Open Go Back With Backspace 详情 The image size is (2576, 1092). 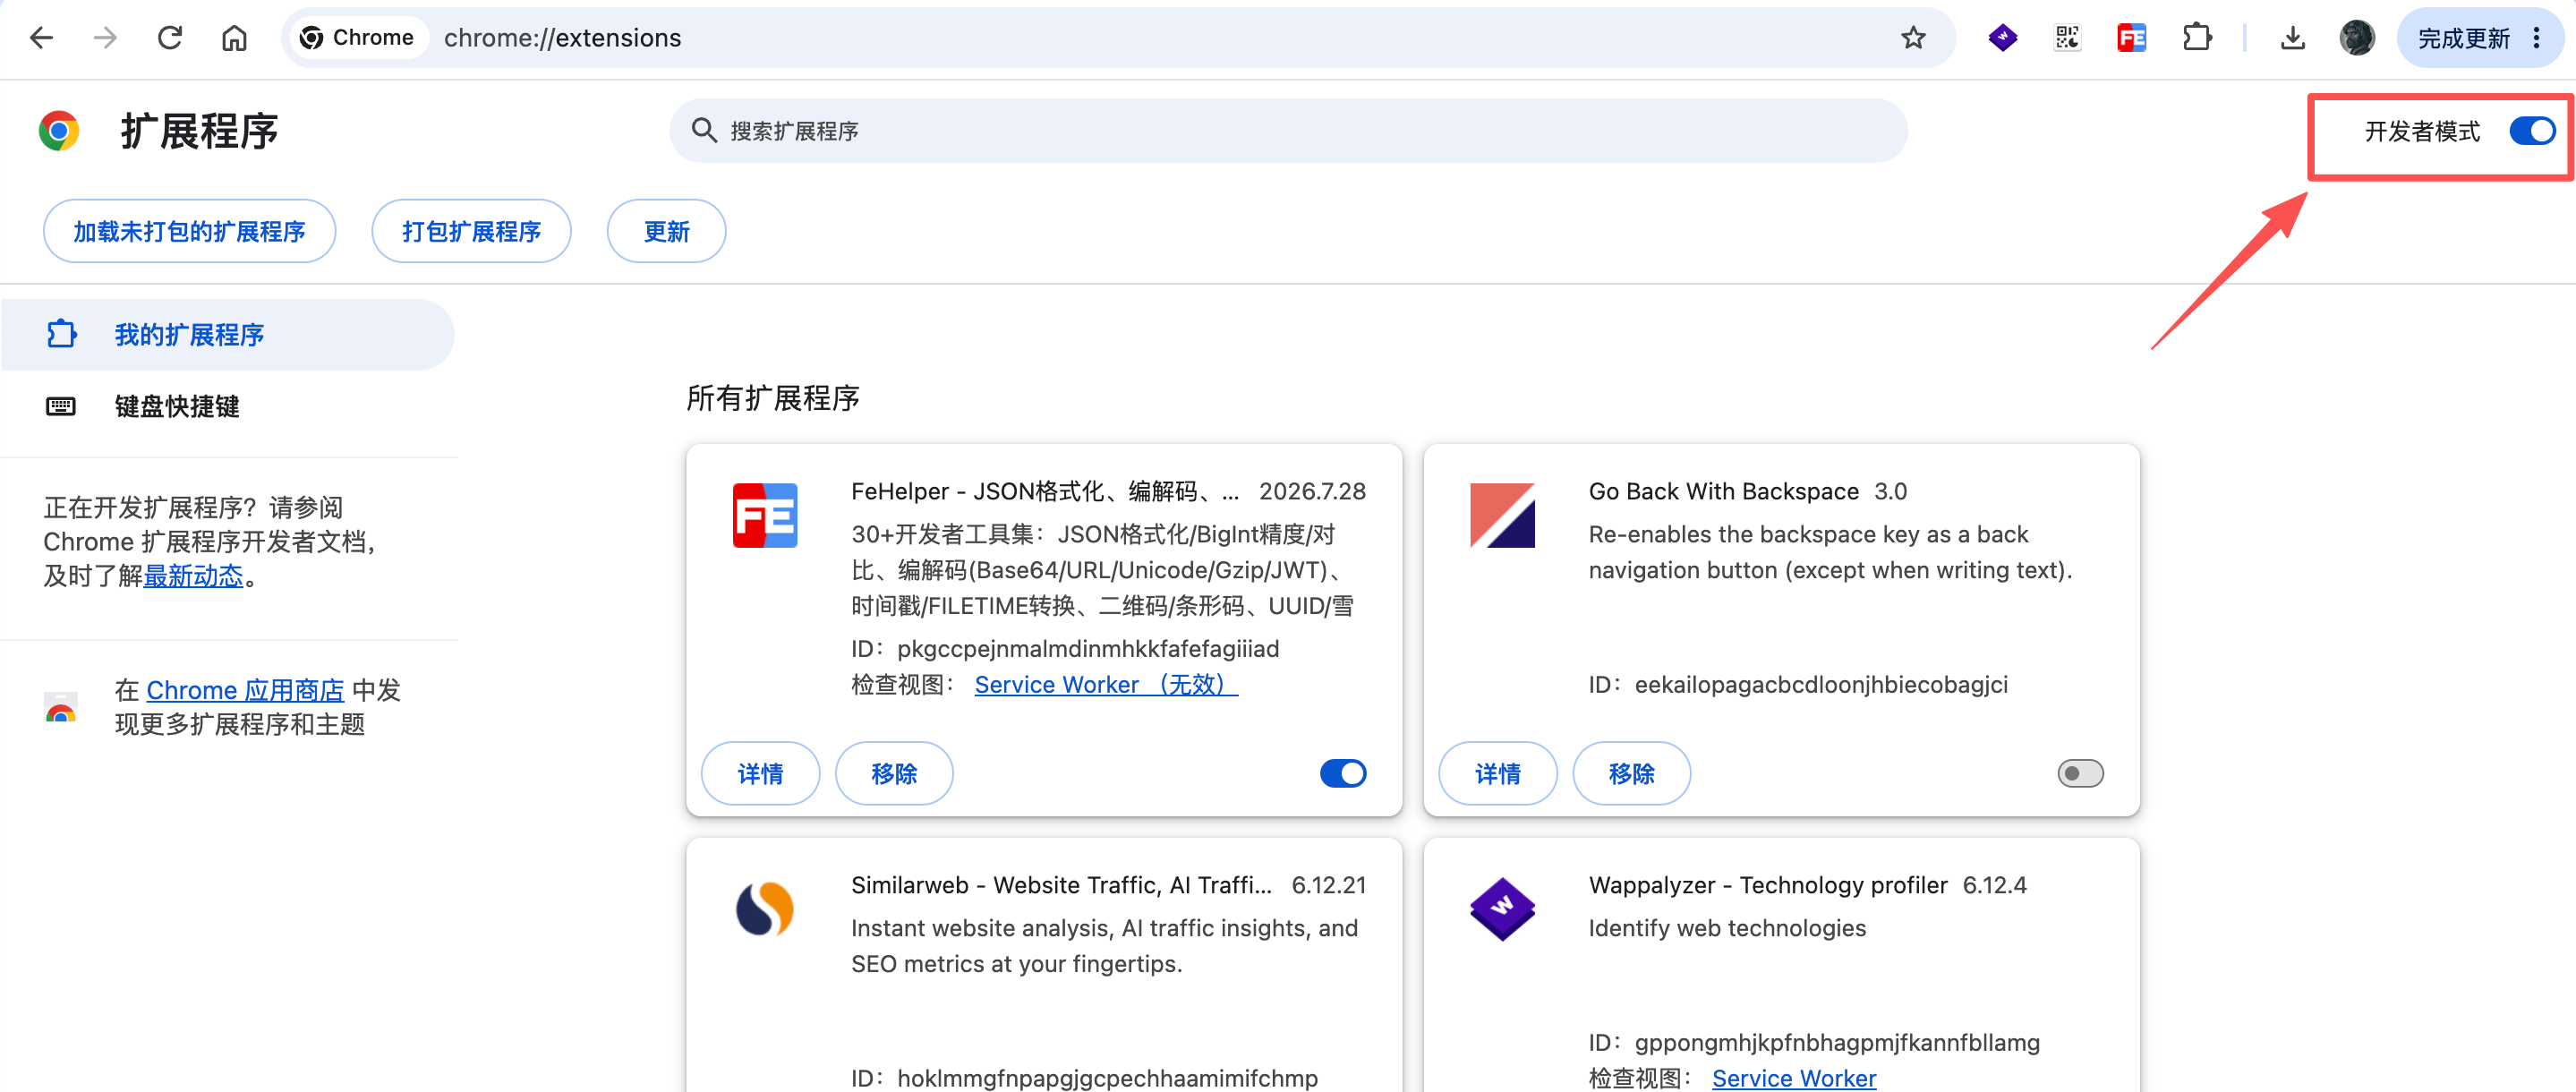1497,773
